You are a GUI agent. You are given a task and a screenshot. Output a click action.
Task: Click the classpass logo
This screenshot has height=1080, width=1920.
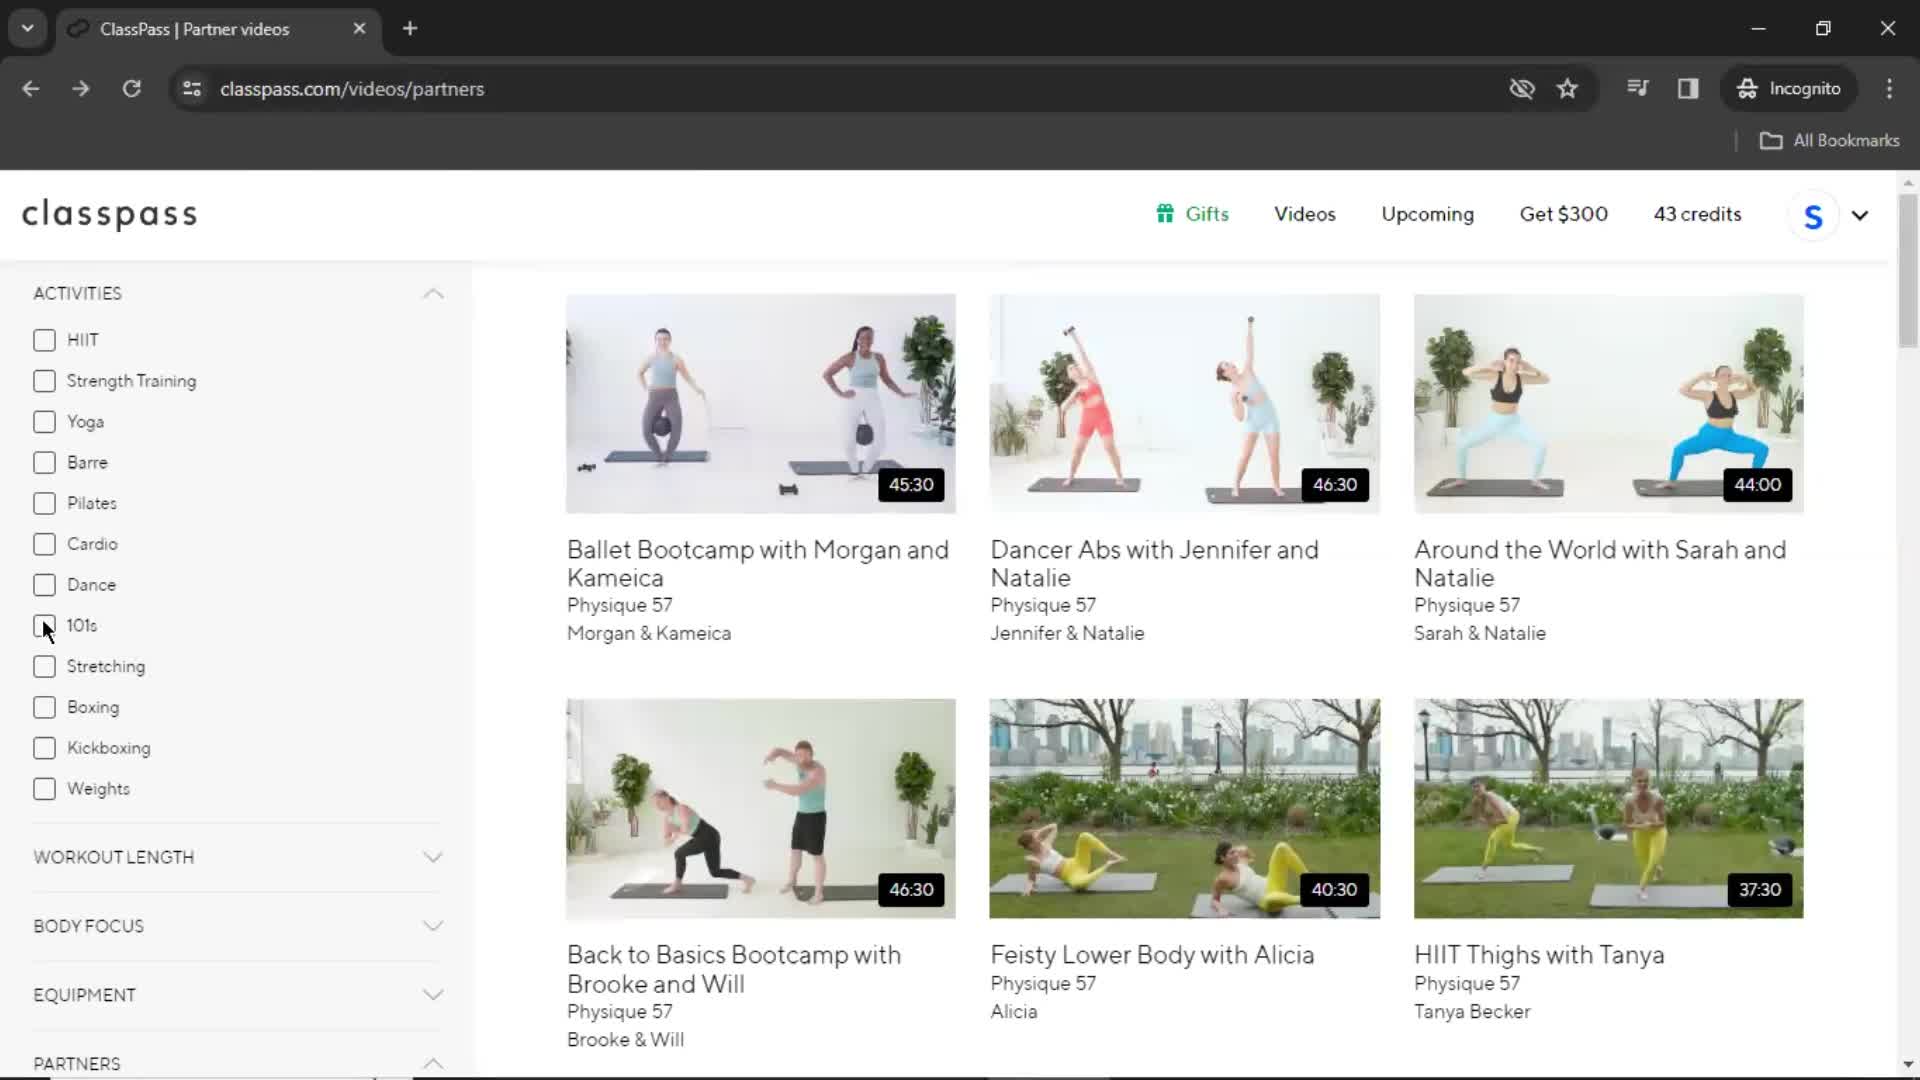click(x=110, y=214)
